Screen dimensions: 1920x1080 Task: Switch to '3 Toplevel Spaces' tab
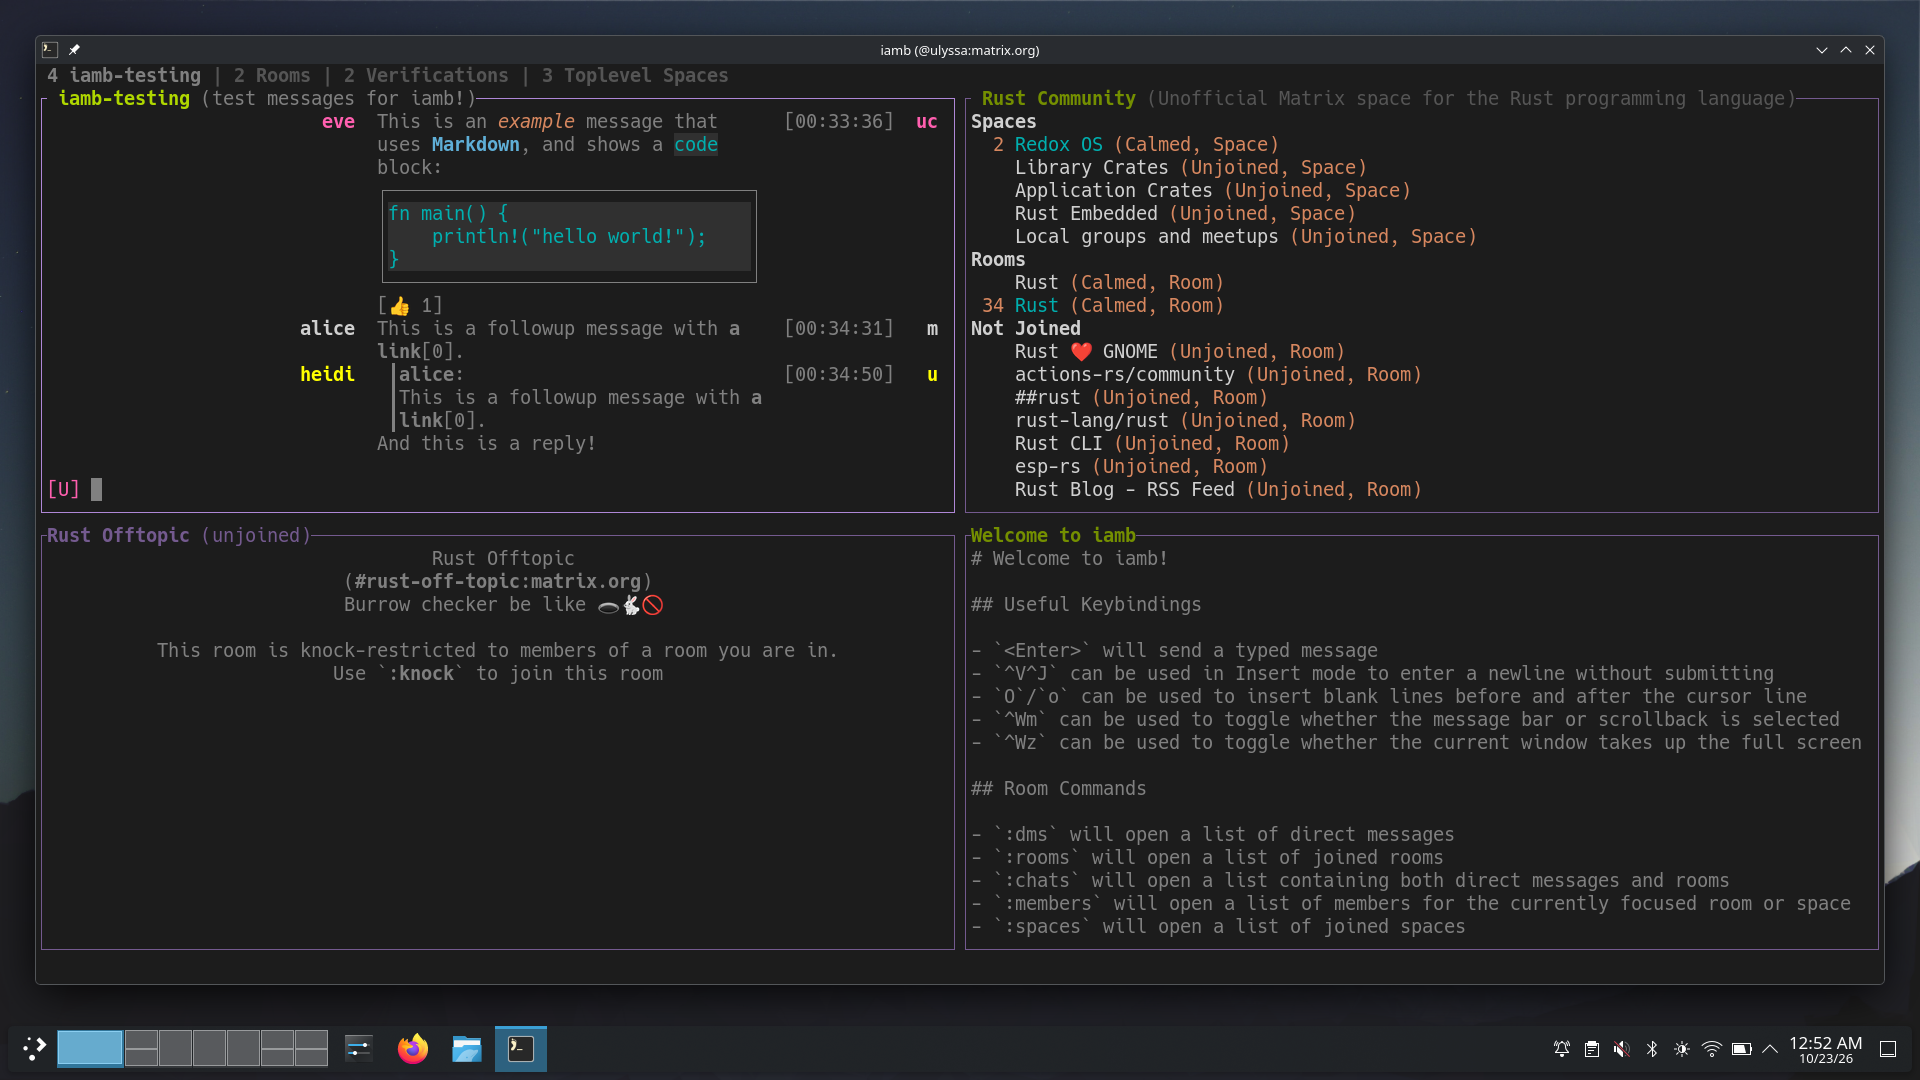tap(635, 76)
